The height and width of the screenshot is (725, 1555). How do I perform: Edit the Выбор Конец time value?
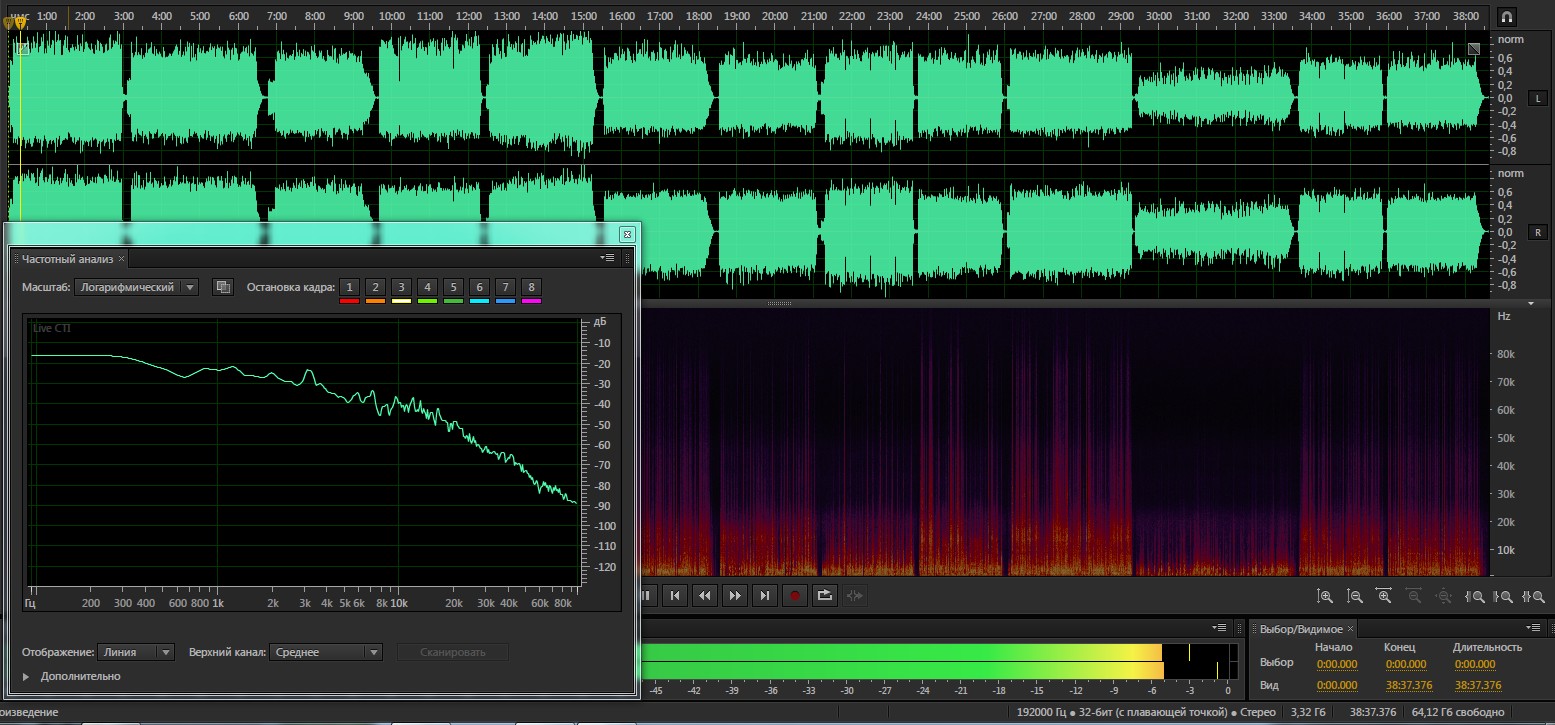(1405, 664)
